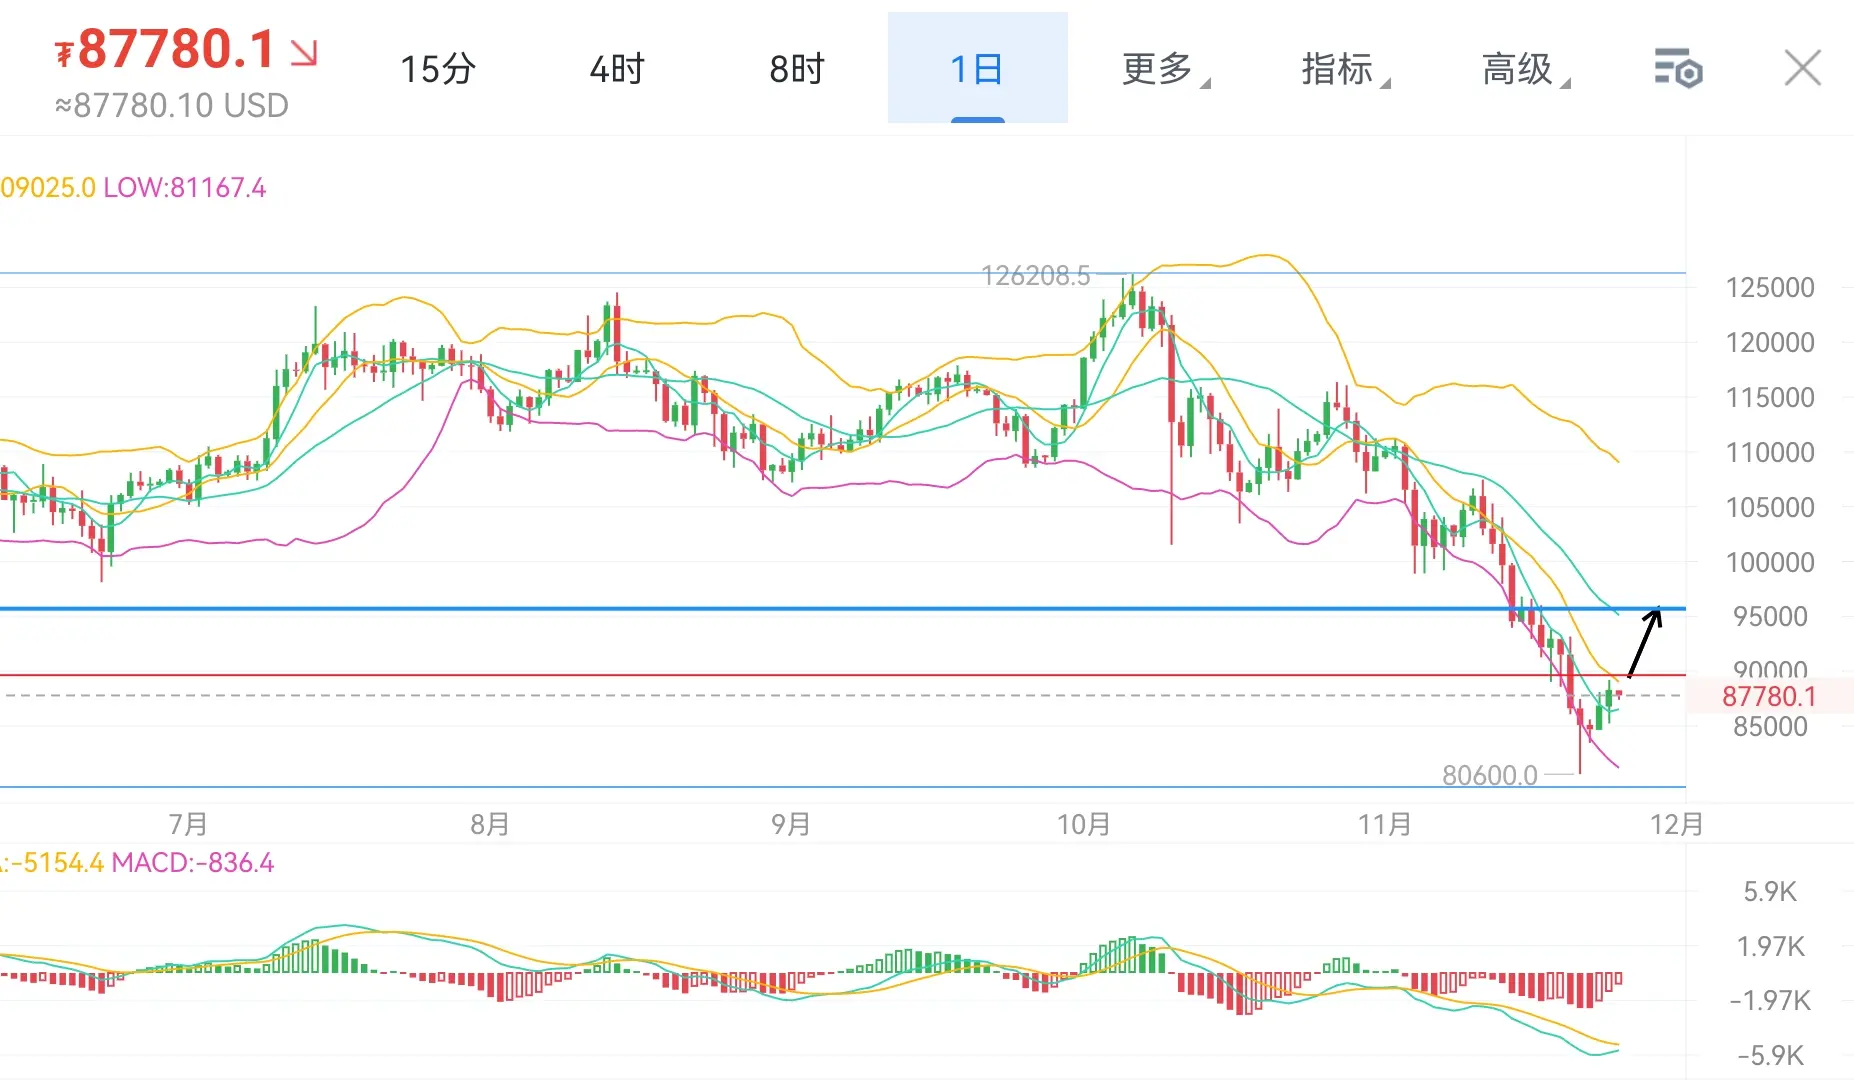Open the 高级 advanced dropdown
This screenshot has width=1854, height=1080.
click(1525, 69)
